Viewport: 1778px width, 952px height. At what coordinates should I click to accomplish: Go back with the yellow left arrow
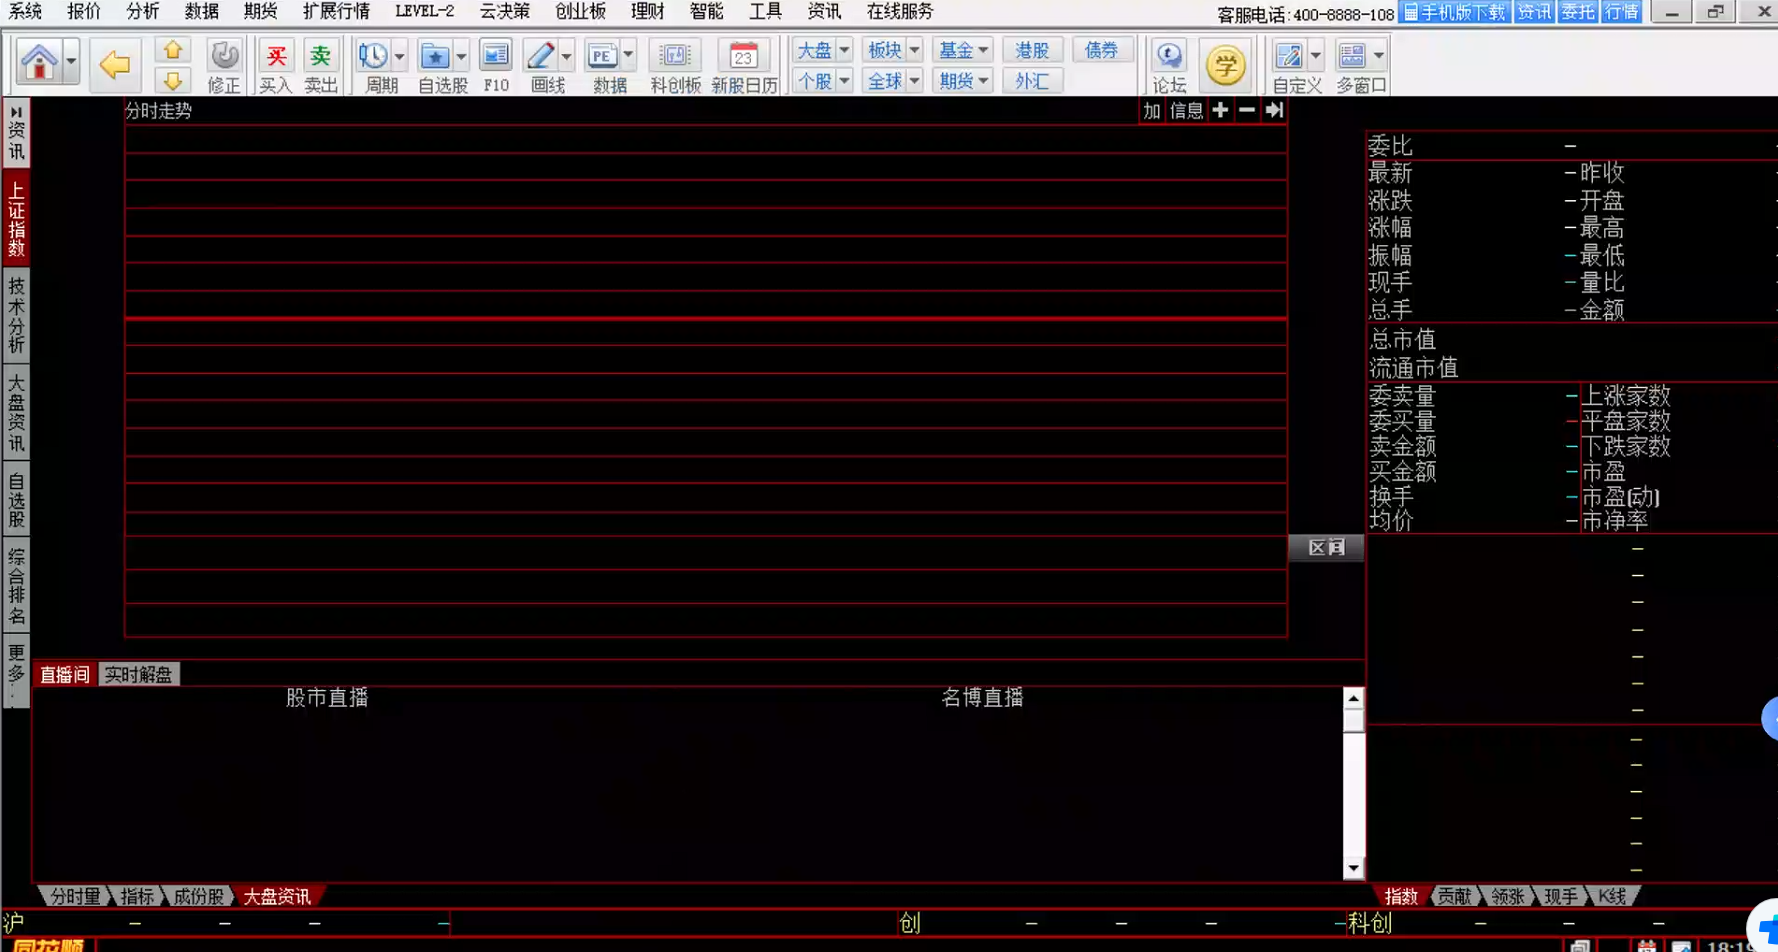114,64
